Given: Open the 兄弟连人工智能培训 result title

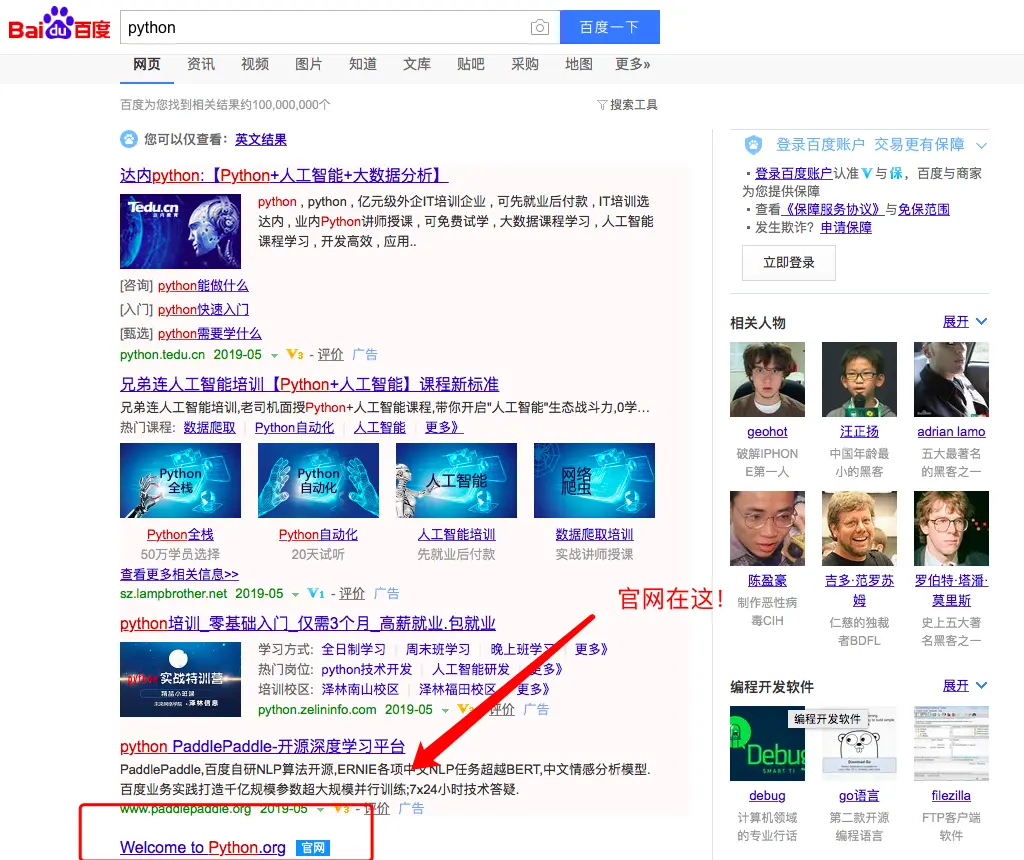Looking at the screenshot, I should pyautogui.click(x=310, y=385).
